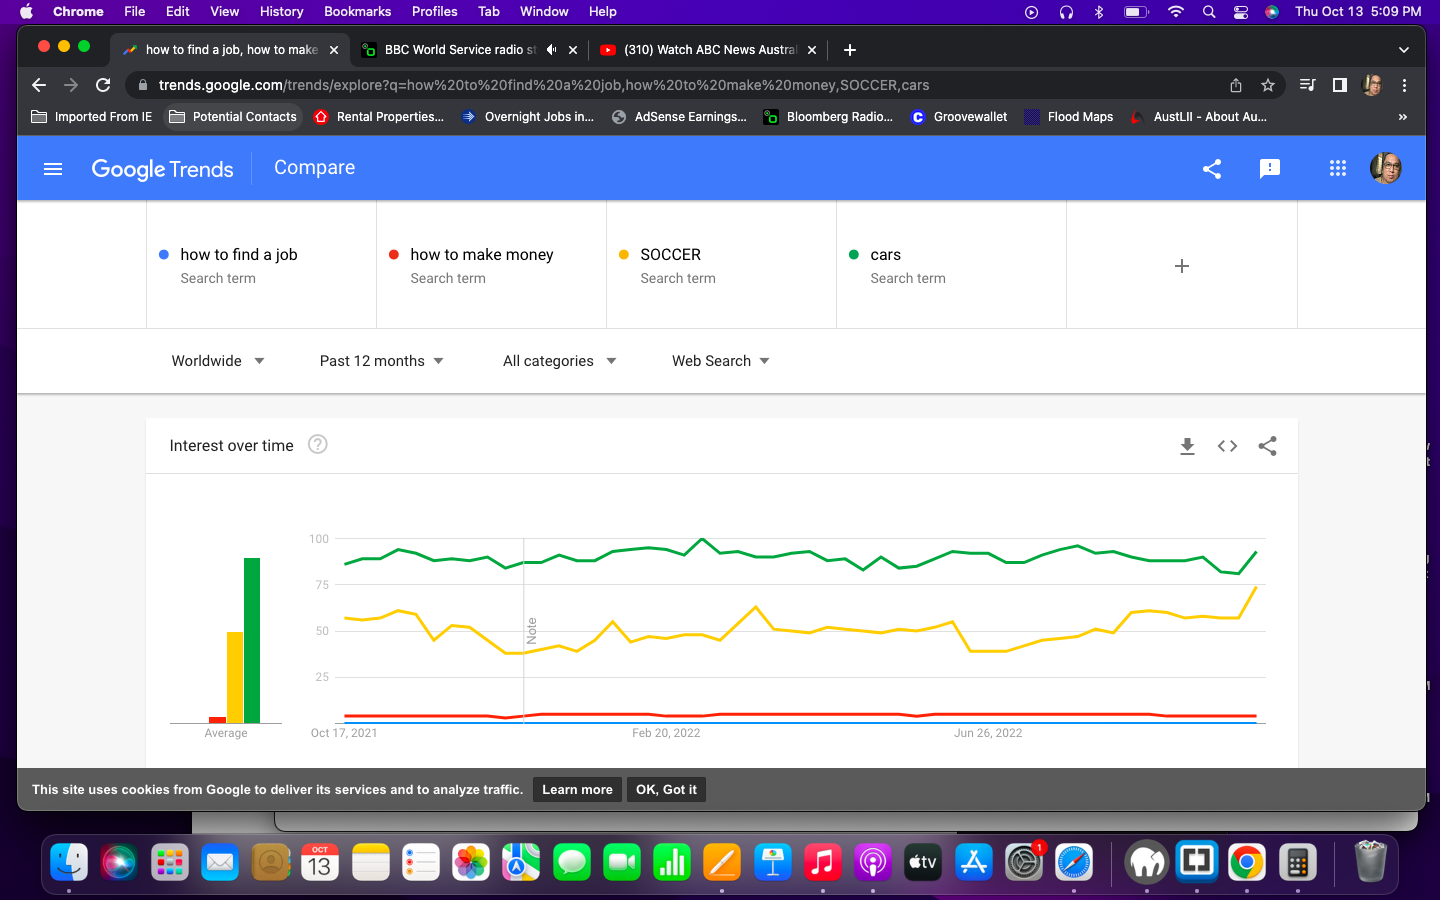Click the embed code icon on chart
The height and width of the screenshot is (900, 1440).
pos(1227,446)
